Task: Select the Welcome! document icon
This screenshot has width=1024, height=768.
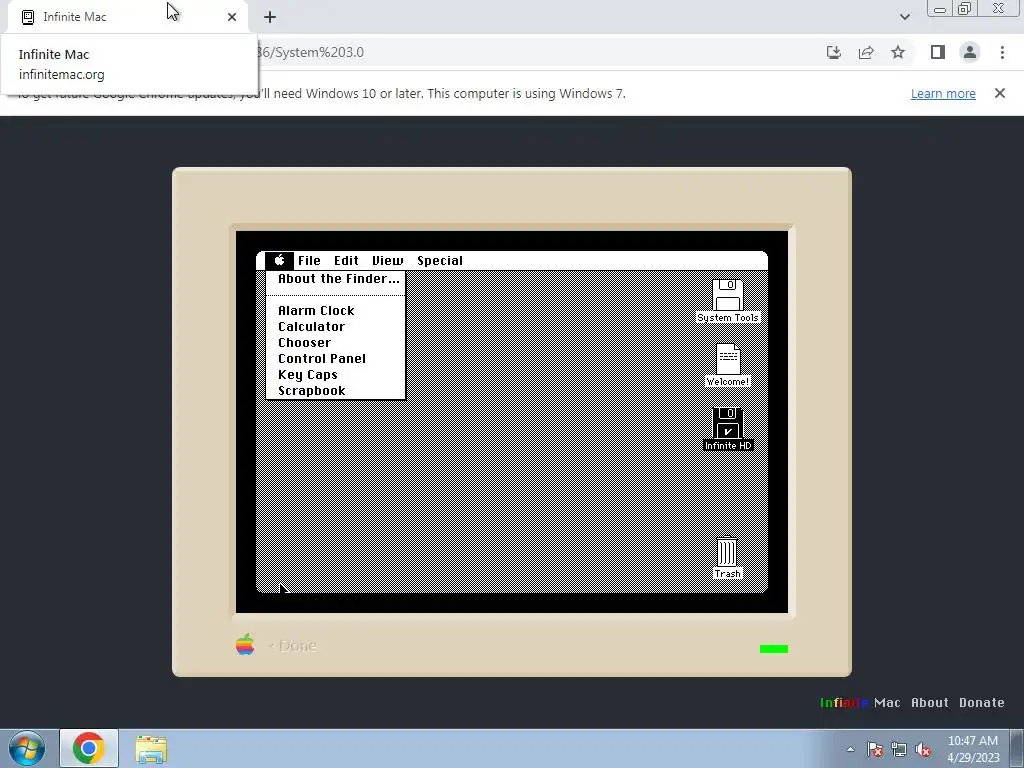Action: point(728,364)
